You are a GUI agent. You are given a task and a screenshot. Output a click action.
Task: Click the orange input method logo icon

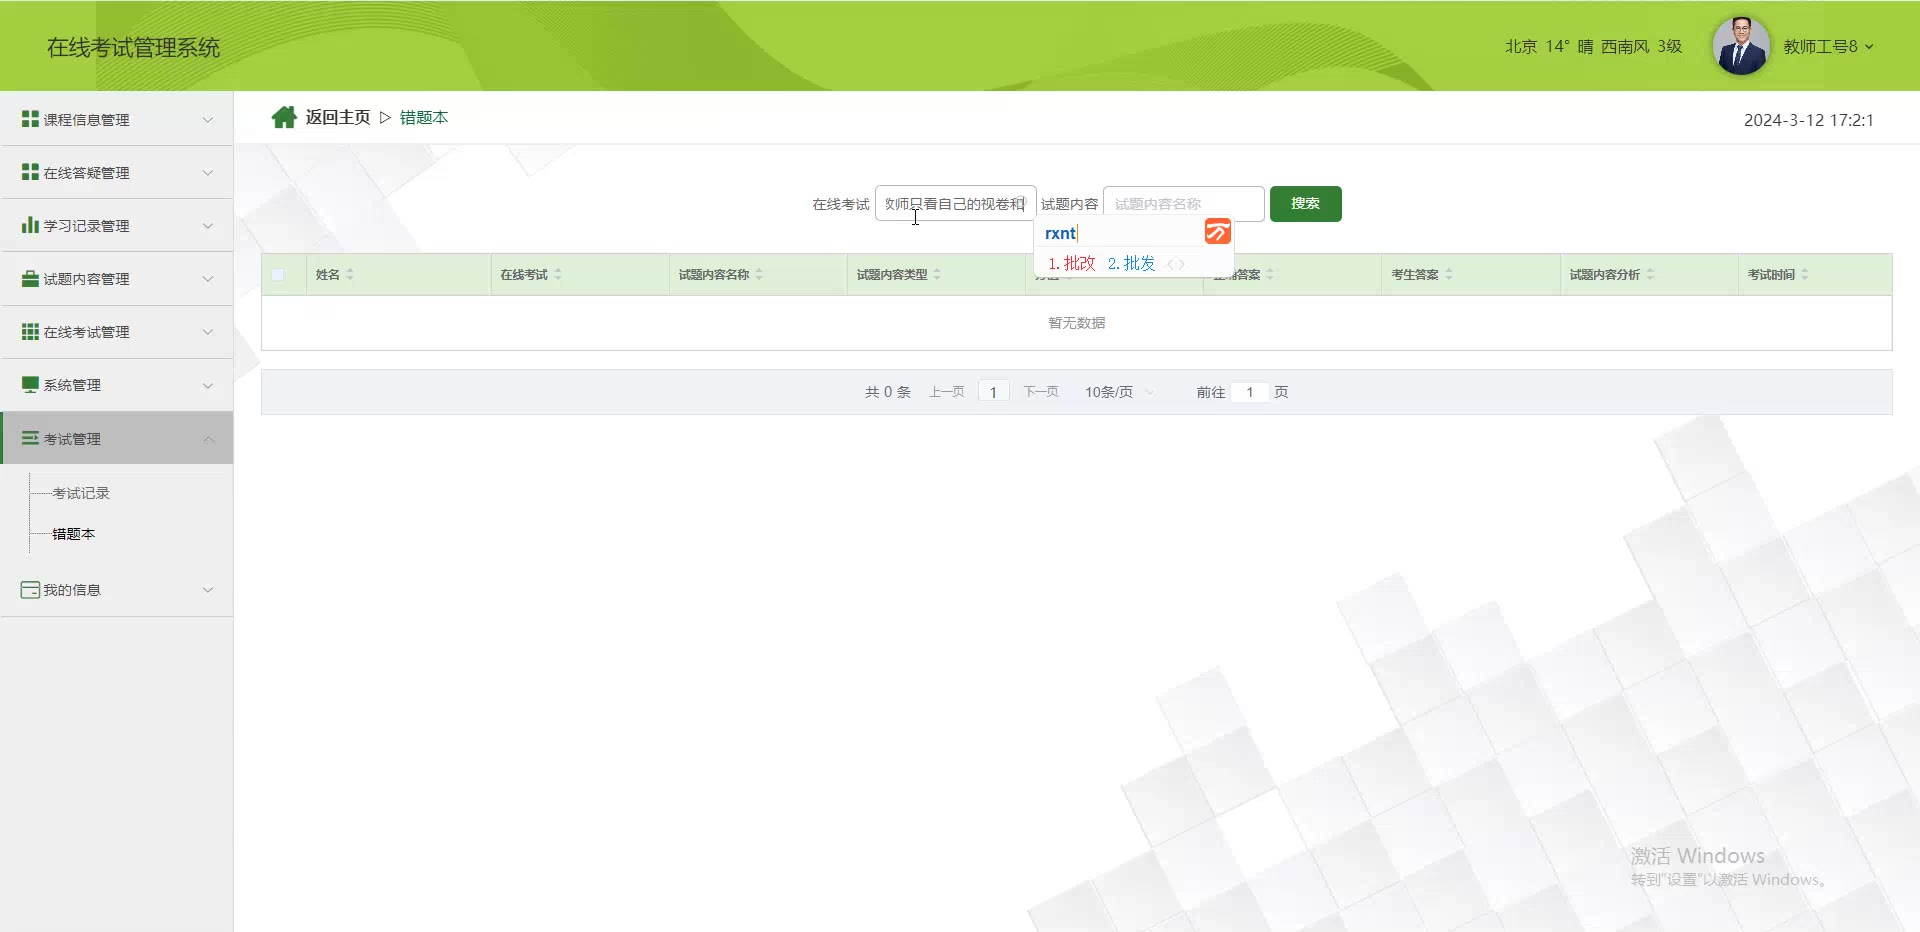(x=1217, y=232)
